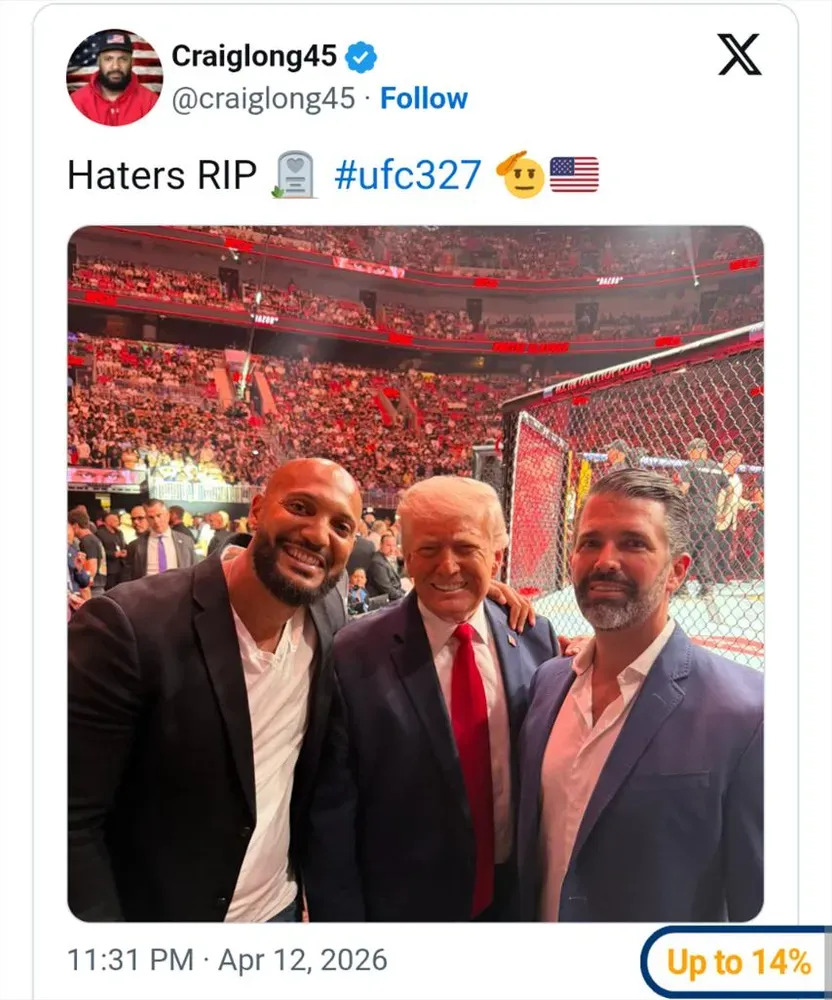Open the attached arena photo
This screenshot has height=1000, width=832.
[416, 573]
